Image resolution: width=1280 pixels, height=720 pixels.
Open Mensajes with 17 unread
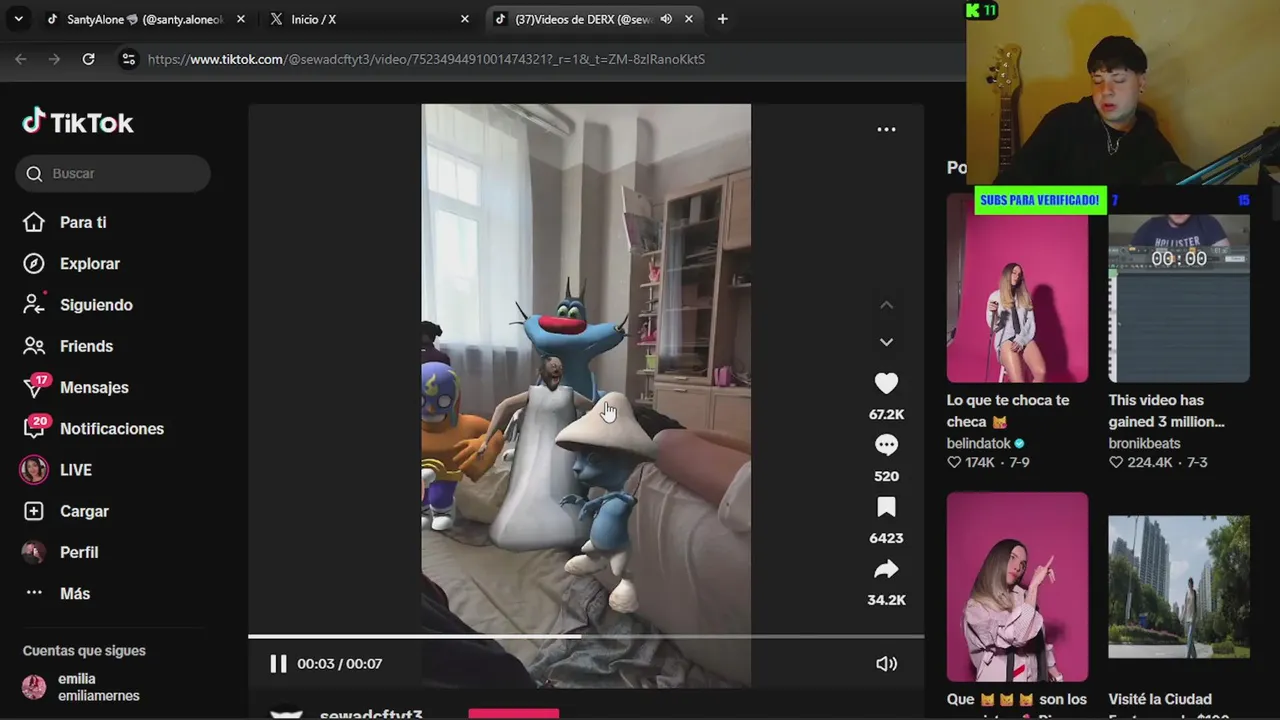coord(94,387)
